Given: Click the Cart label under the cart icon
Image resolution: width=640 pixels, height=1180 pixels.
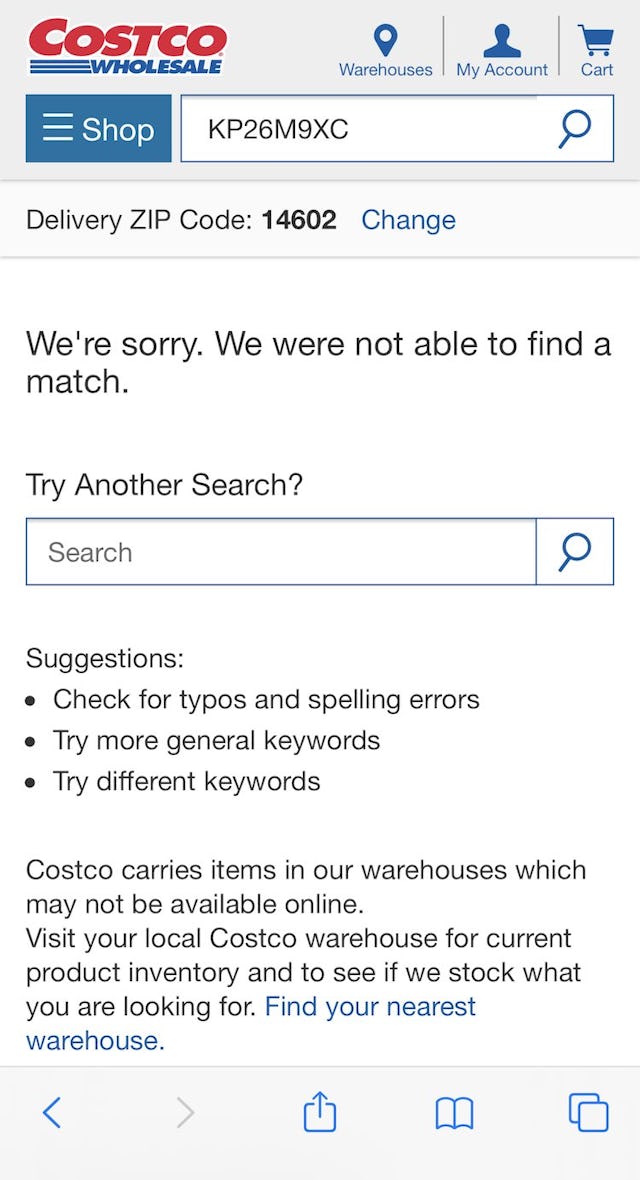Looking at the screenshot, I should (596, 69).
